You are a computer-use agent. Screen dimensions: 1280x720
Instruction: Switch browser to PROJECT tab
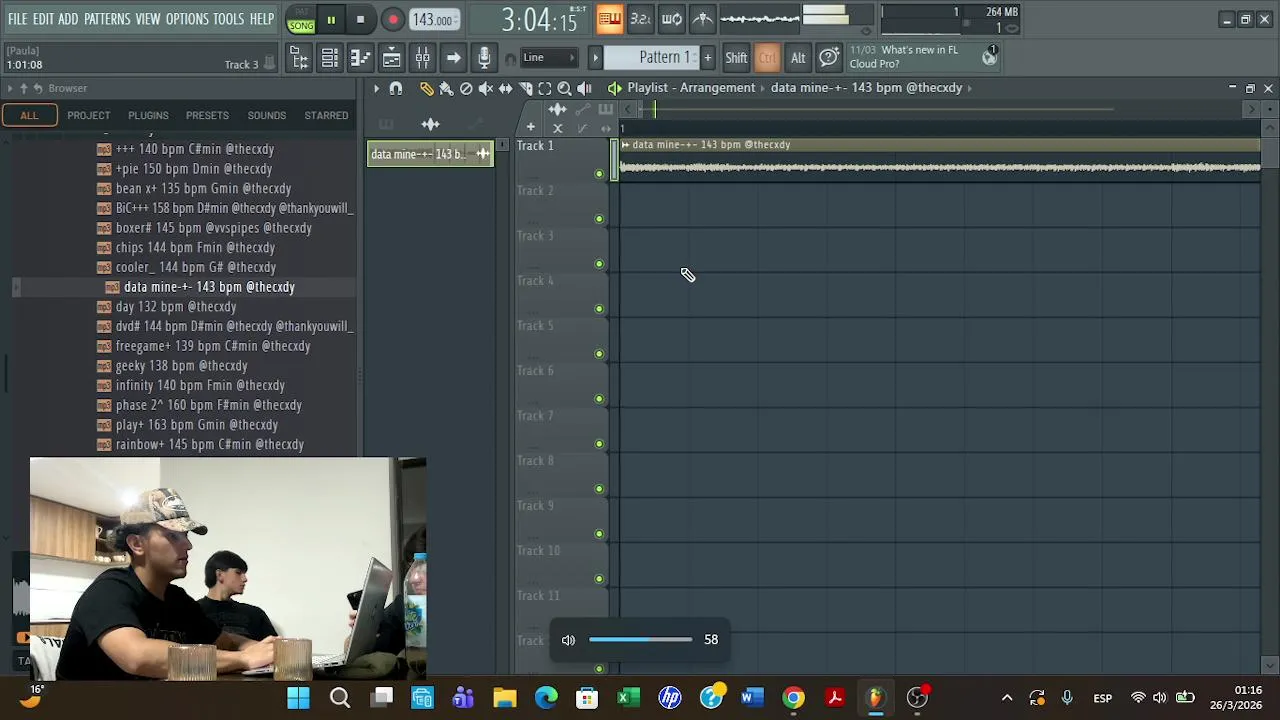click(89, 115)
